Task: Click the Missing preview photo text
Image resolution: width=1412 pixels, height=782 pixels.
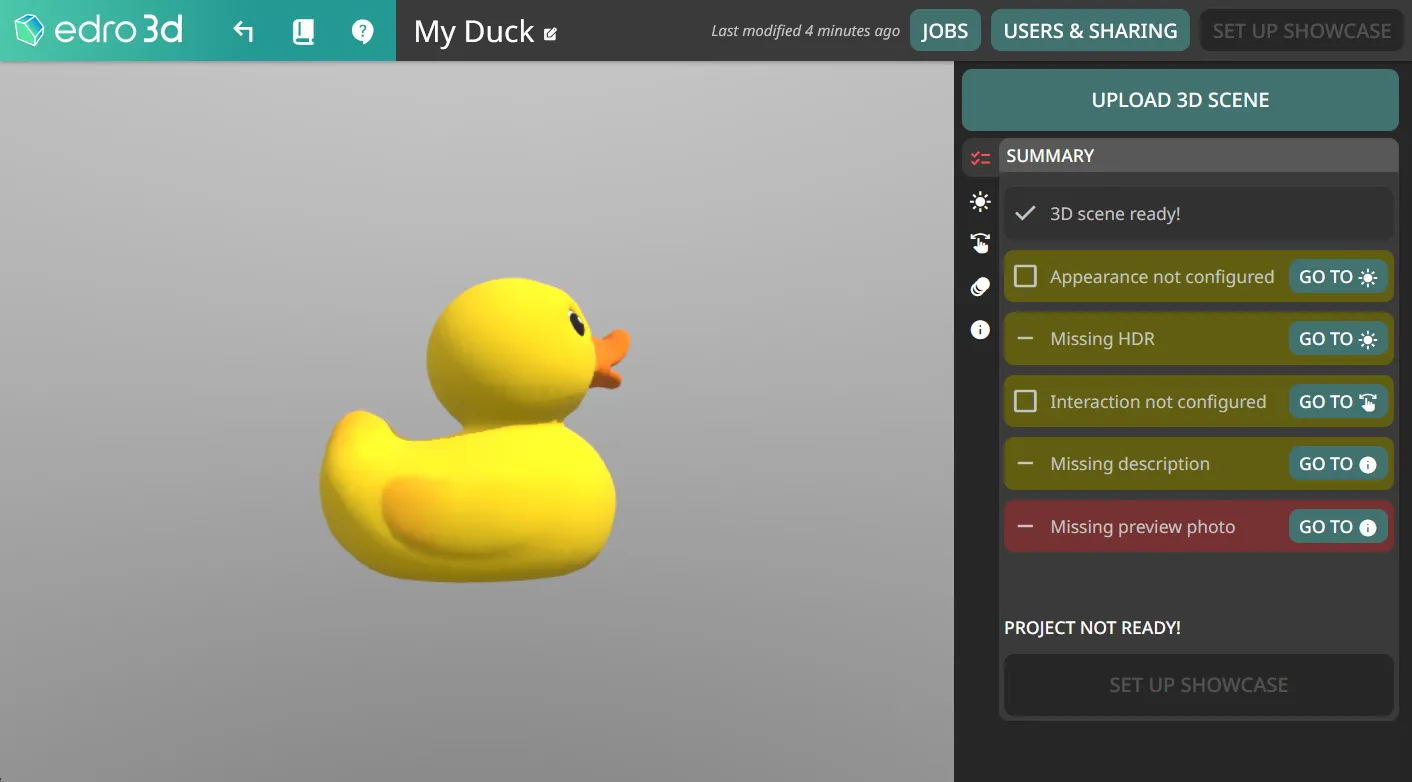Action: (1142, 527)
